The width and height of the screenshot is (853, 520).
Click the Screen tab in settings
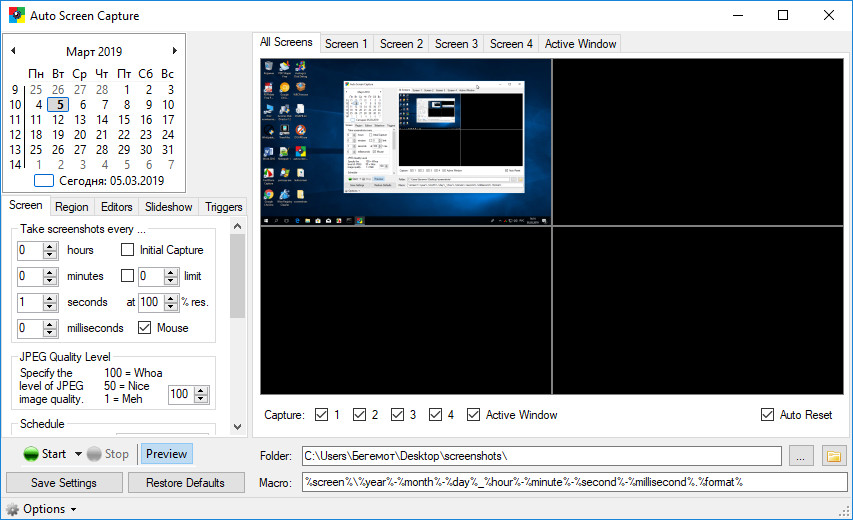coord(26,205)
